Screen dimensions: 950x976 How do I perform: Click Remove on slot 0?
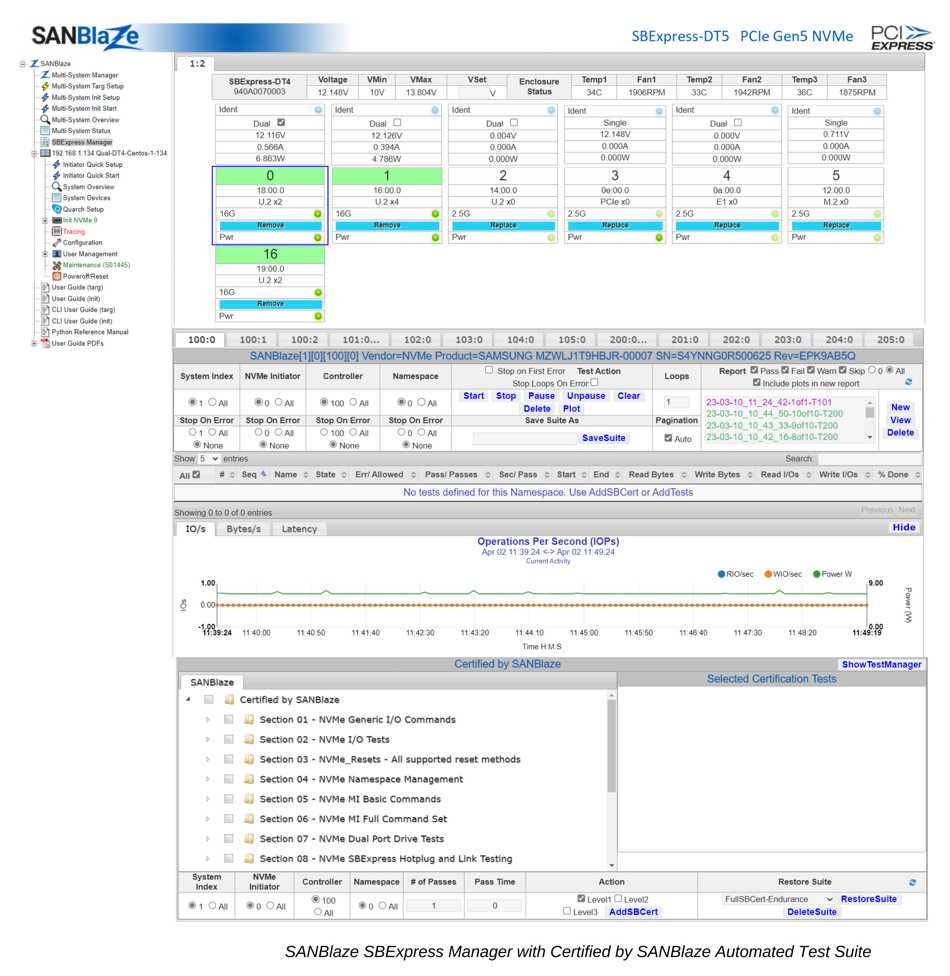coord(270,225)
